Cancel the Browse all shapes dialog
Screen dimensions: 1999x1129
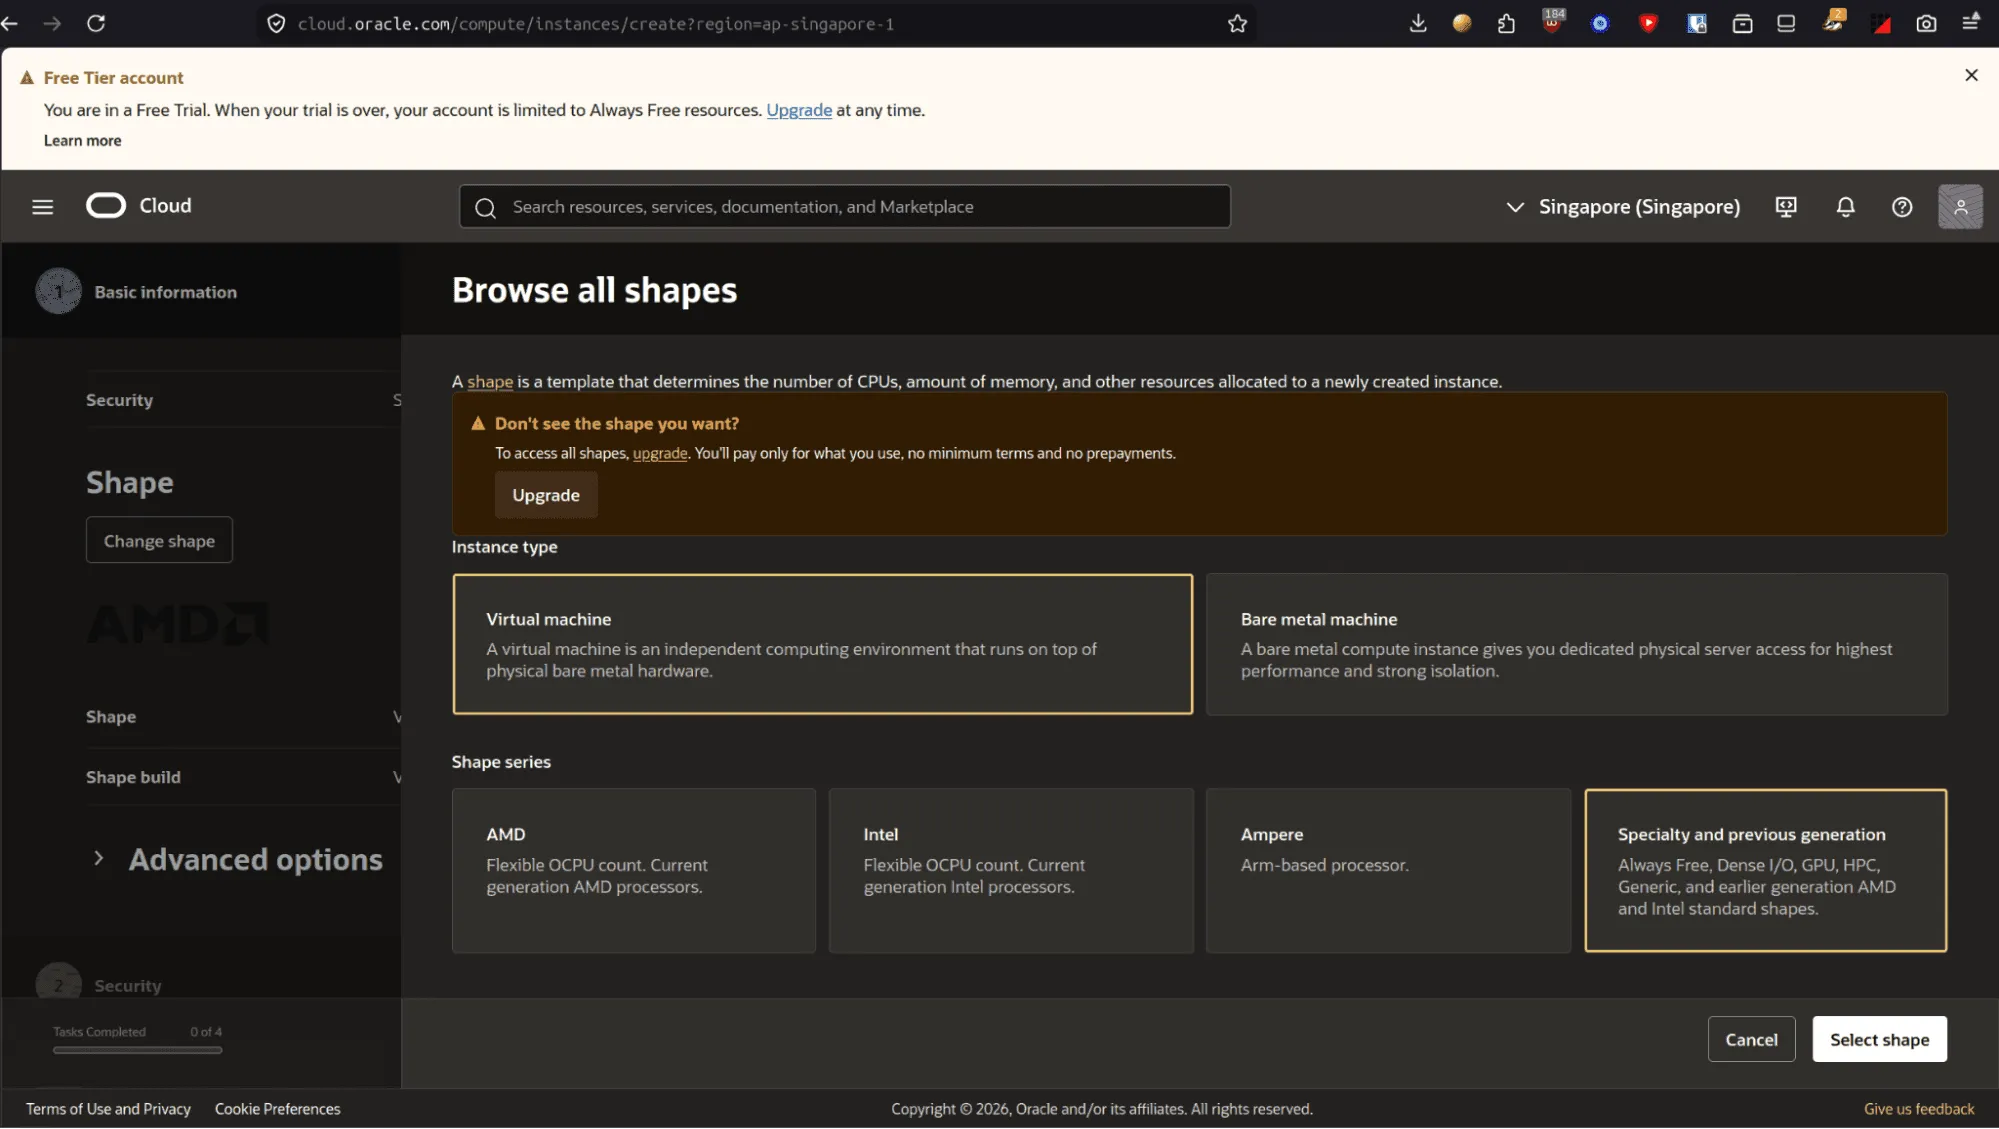1751,1040
